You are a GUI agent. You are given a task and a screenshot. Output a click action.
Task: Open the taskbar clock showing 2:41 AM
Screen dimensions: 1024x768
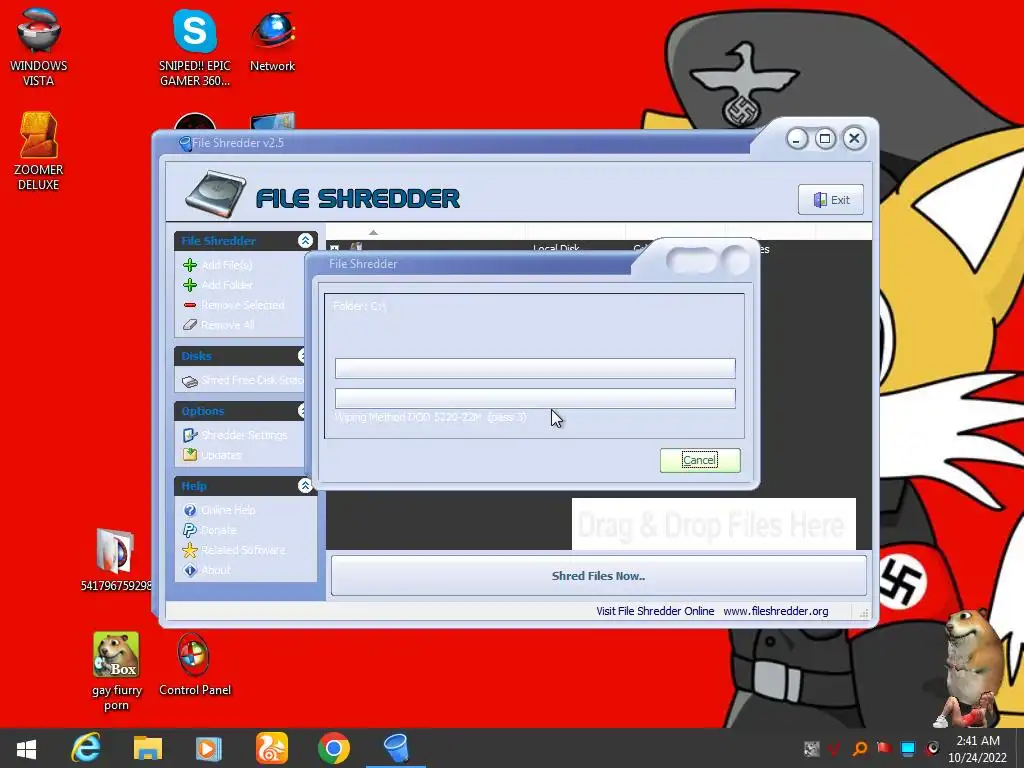[x=978, y=748]
